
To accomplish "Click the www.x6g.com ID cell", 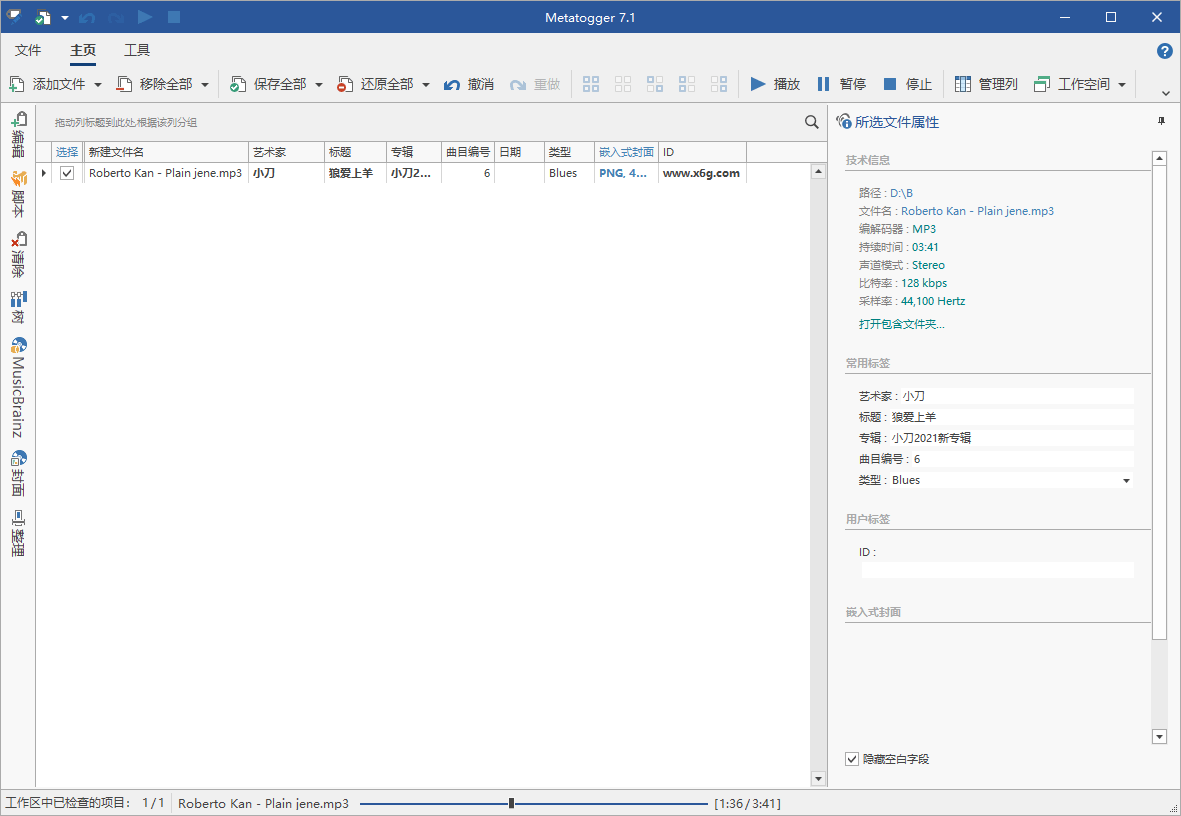I will click(702, 173).
